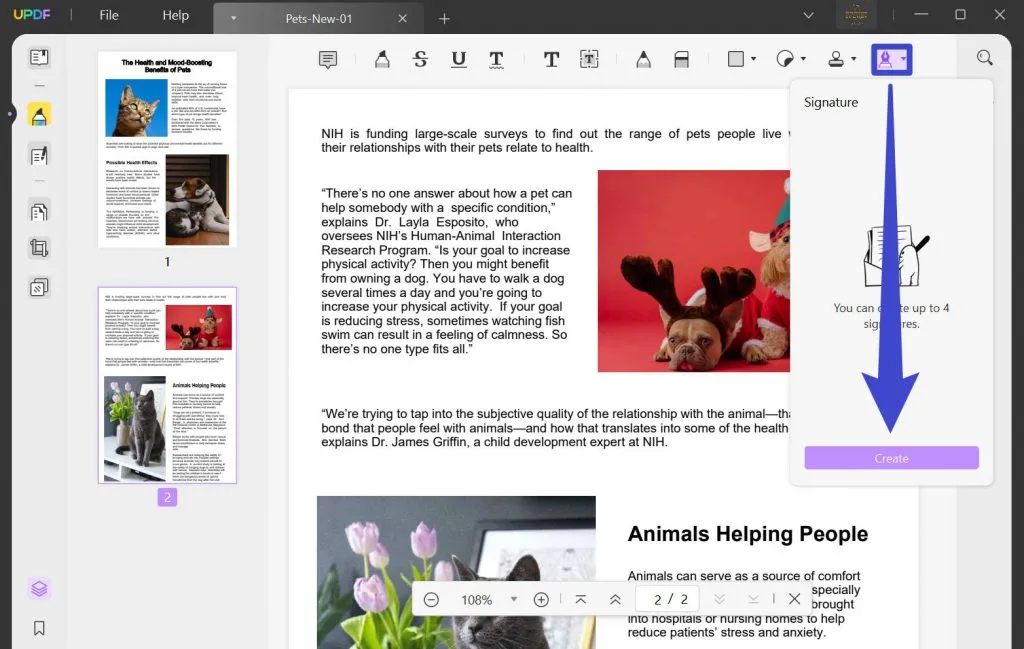The height and width of the screenshot is (649, 1024).
Task: Open the search magnifier icon
Action: click(985, 59)
